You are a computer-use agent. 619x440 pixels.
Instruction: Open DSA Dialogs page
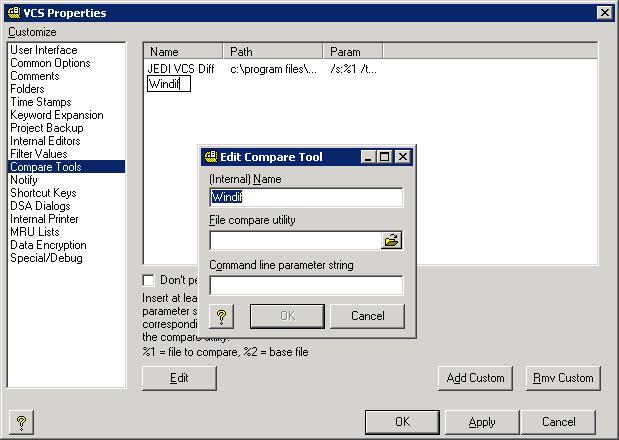coord(66,206)
